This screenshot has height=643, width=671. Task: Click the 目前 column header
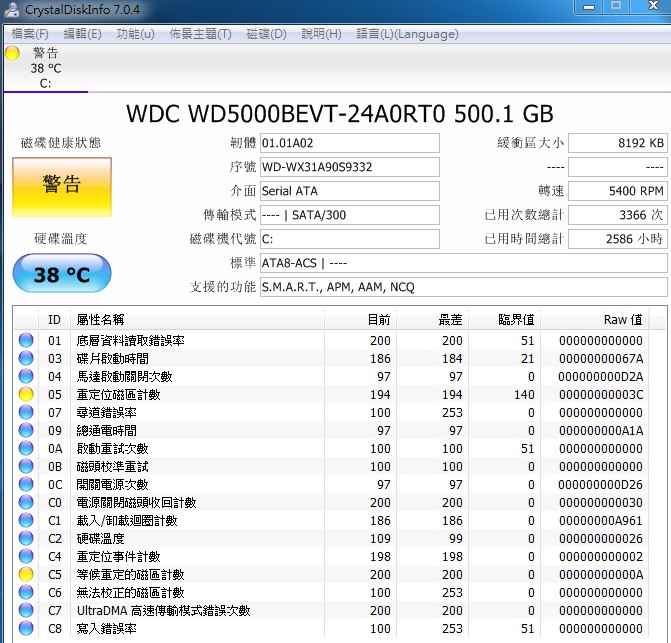pos(360,320)
